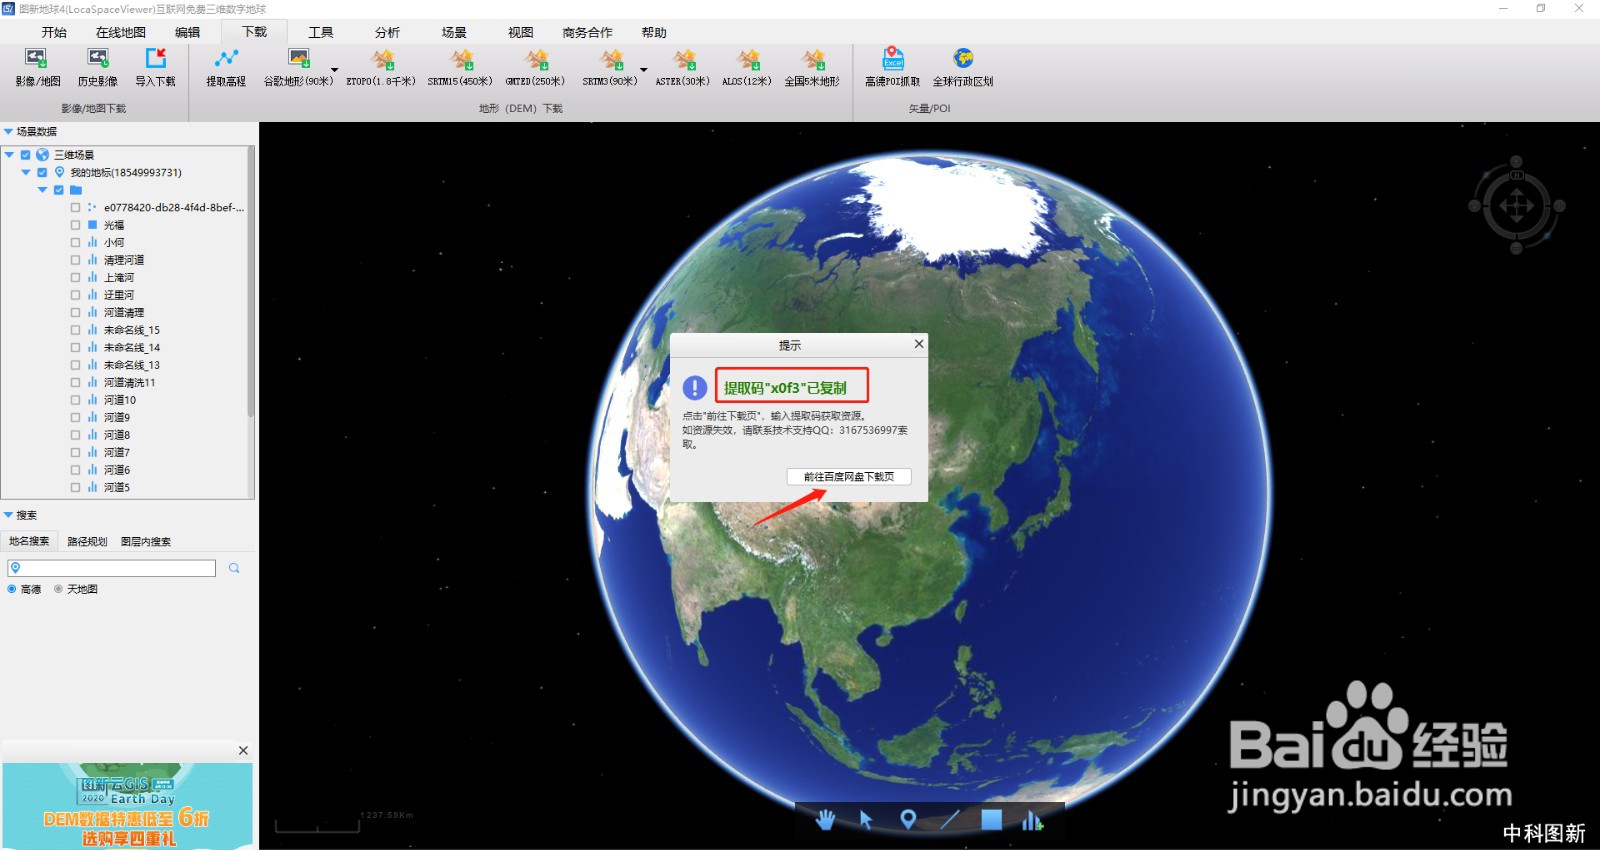Select the placemark pin tool in bottom toolbar

coord(908,820)
